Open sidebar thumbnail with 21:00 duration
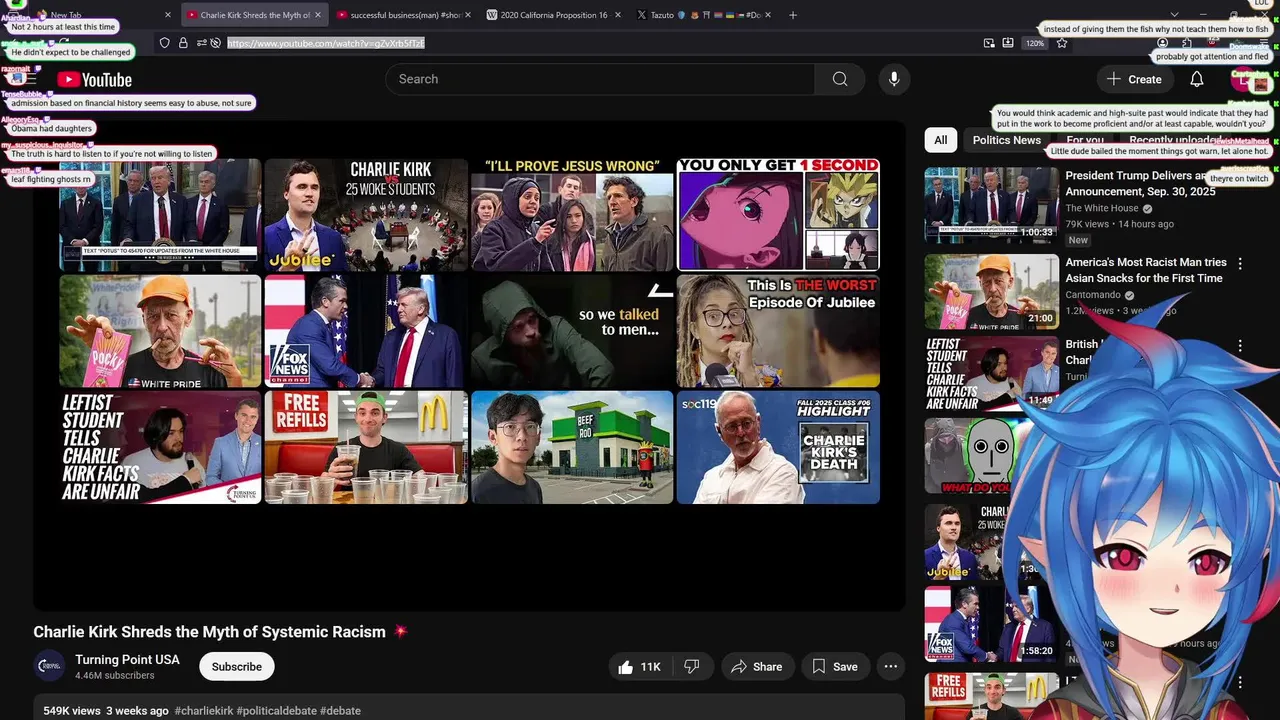This screenshot has width=1280, height=720. (x=991, y=292)
